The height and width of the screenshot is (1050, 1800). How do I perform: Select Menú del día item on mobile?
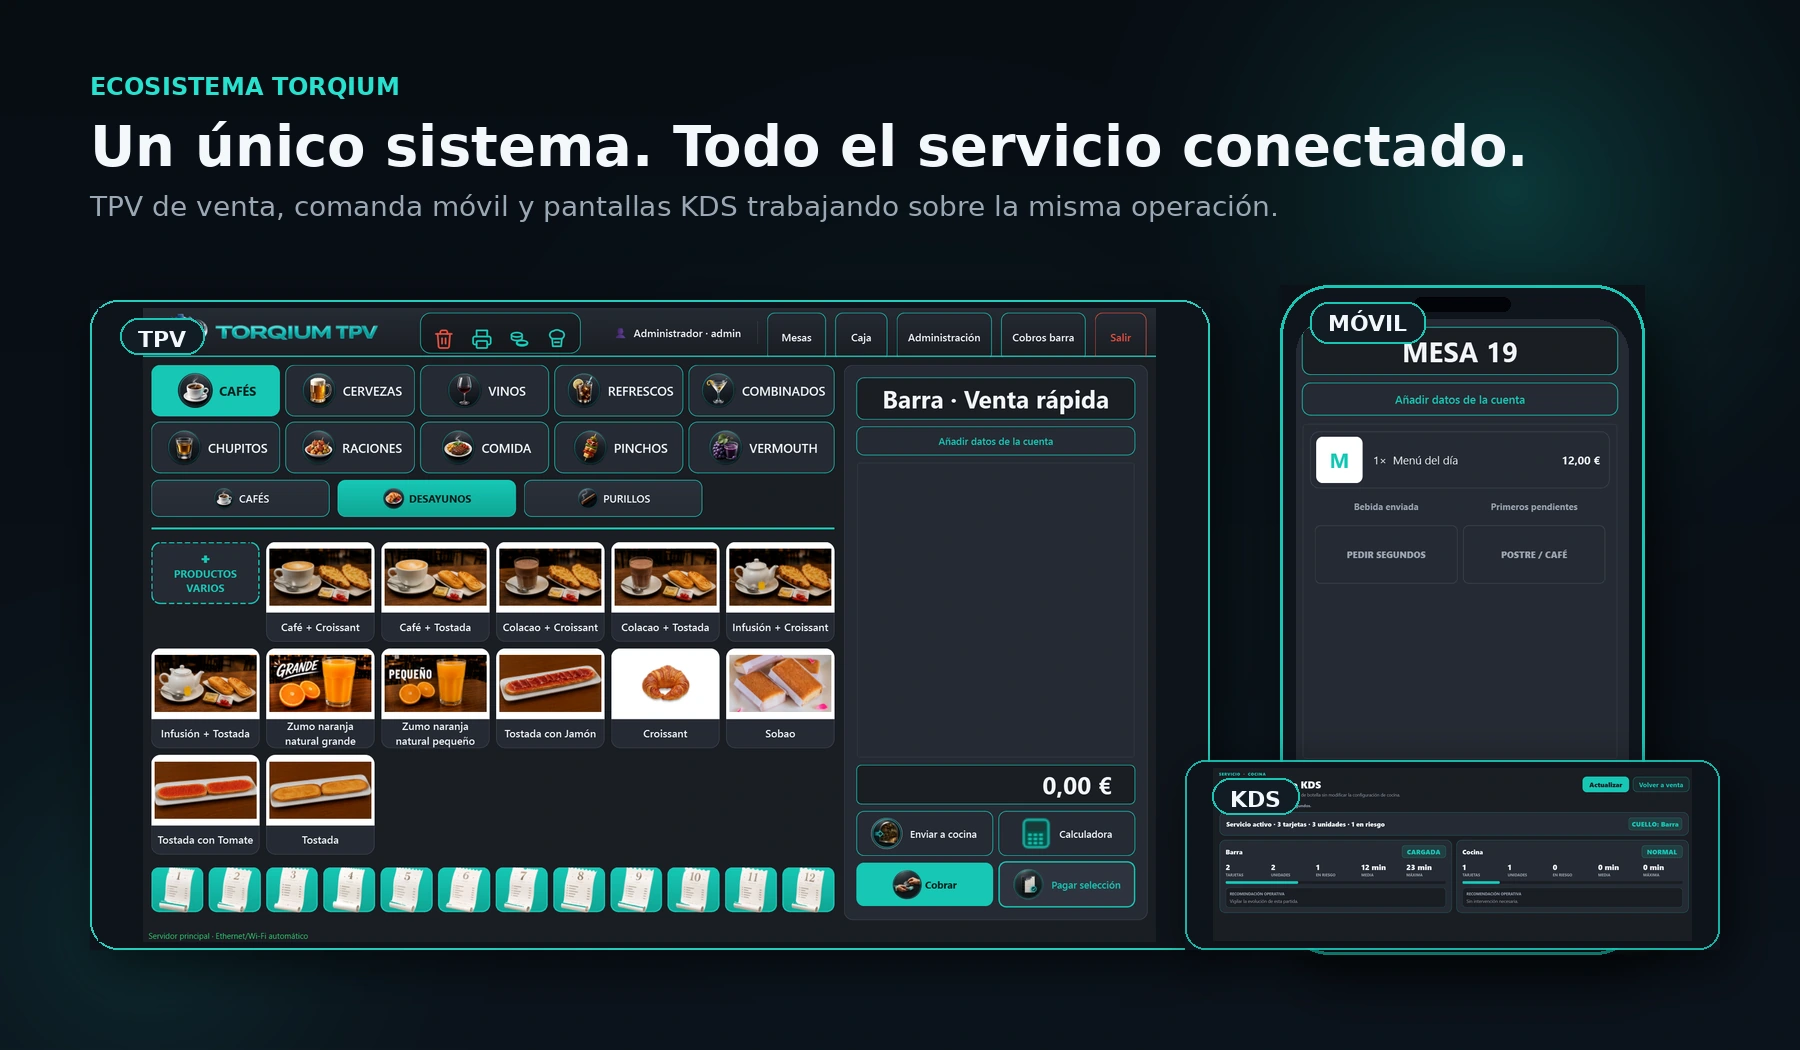(x=1460, y=460)
